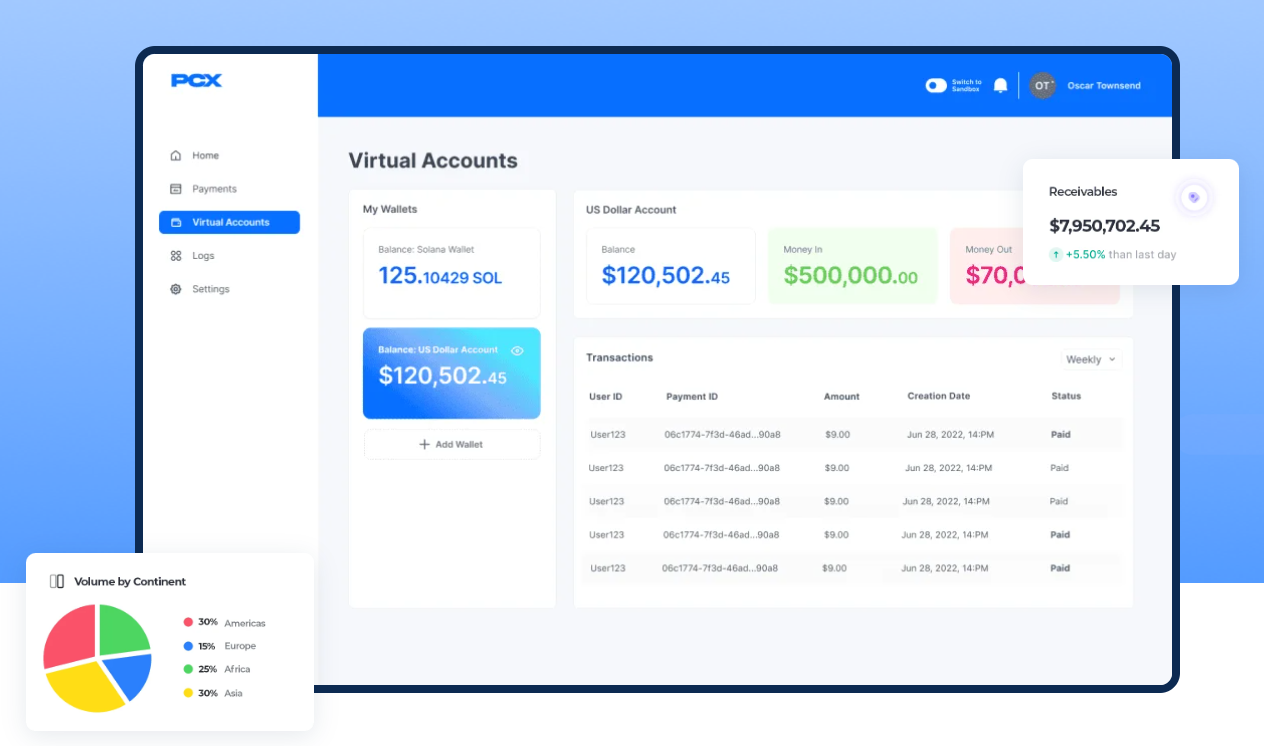The width and height of the screenshot is (1264, 746).
Task: Click the +5.50% than last day text
Action: [x=1121, y=255]
